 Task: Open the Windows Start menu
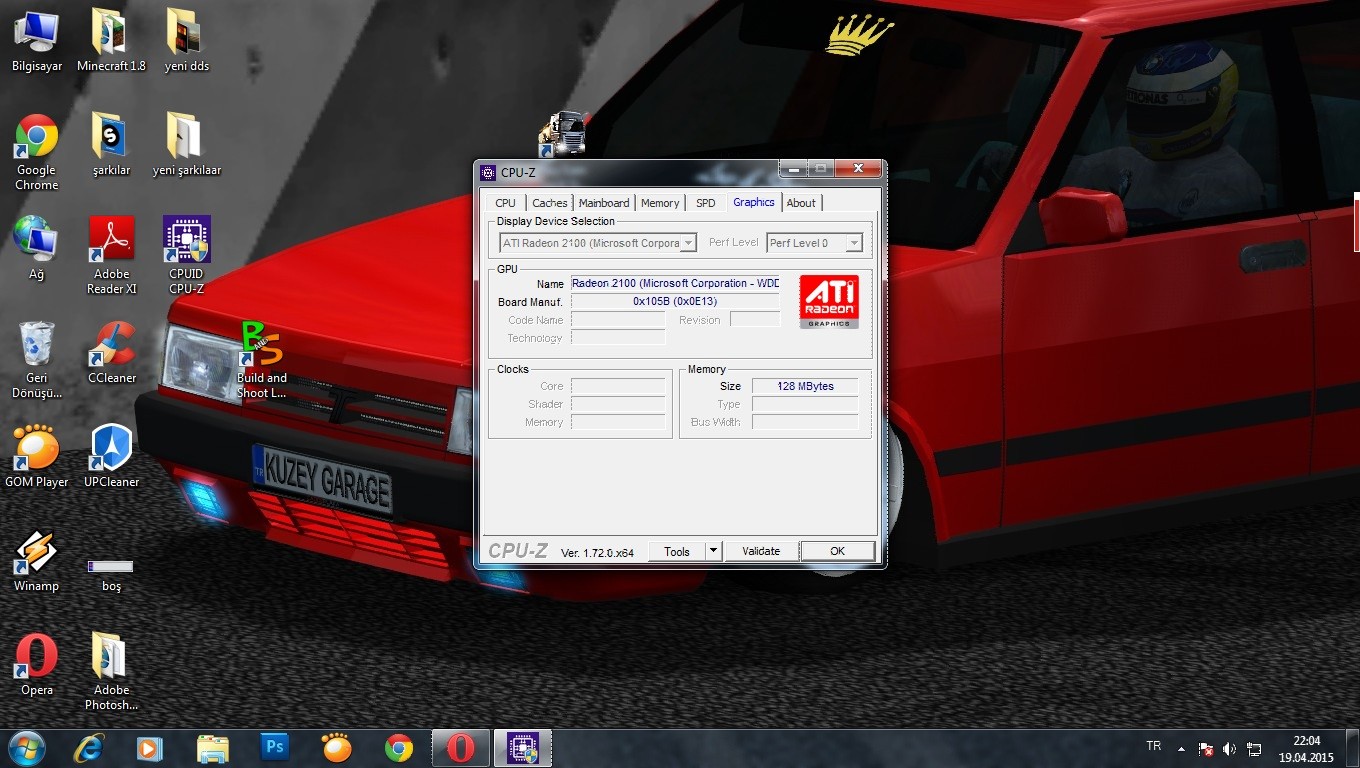27,748
